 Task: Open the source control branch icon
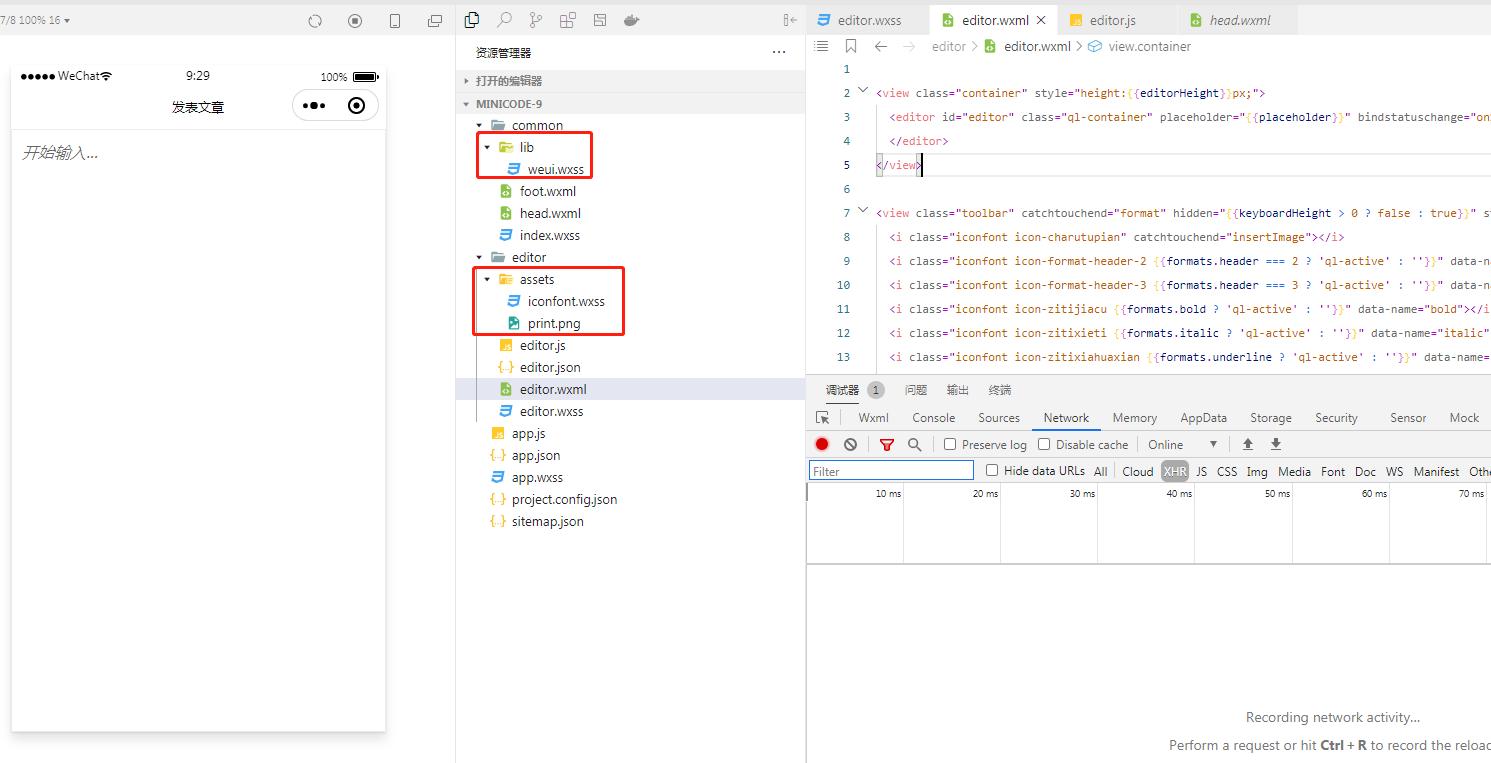click(536, 20)
